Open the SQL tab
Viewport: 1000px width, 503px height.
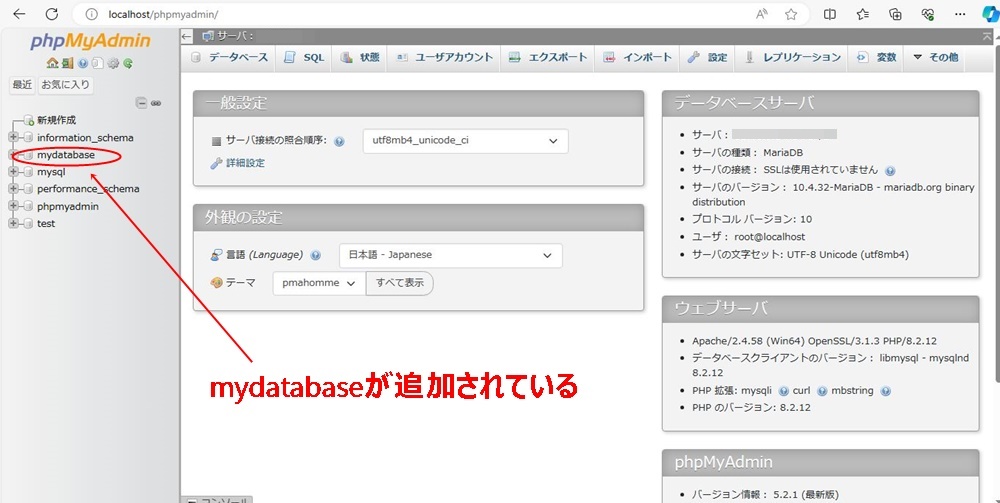305,57
